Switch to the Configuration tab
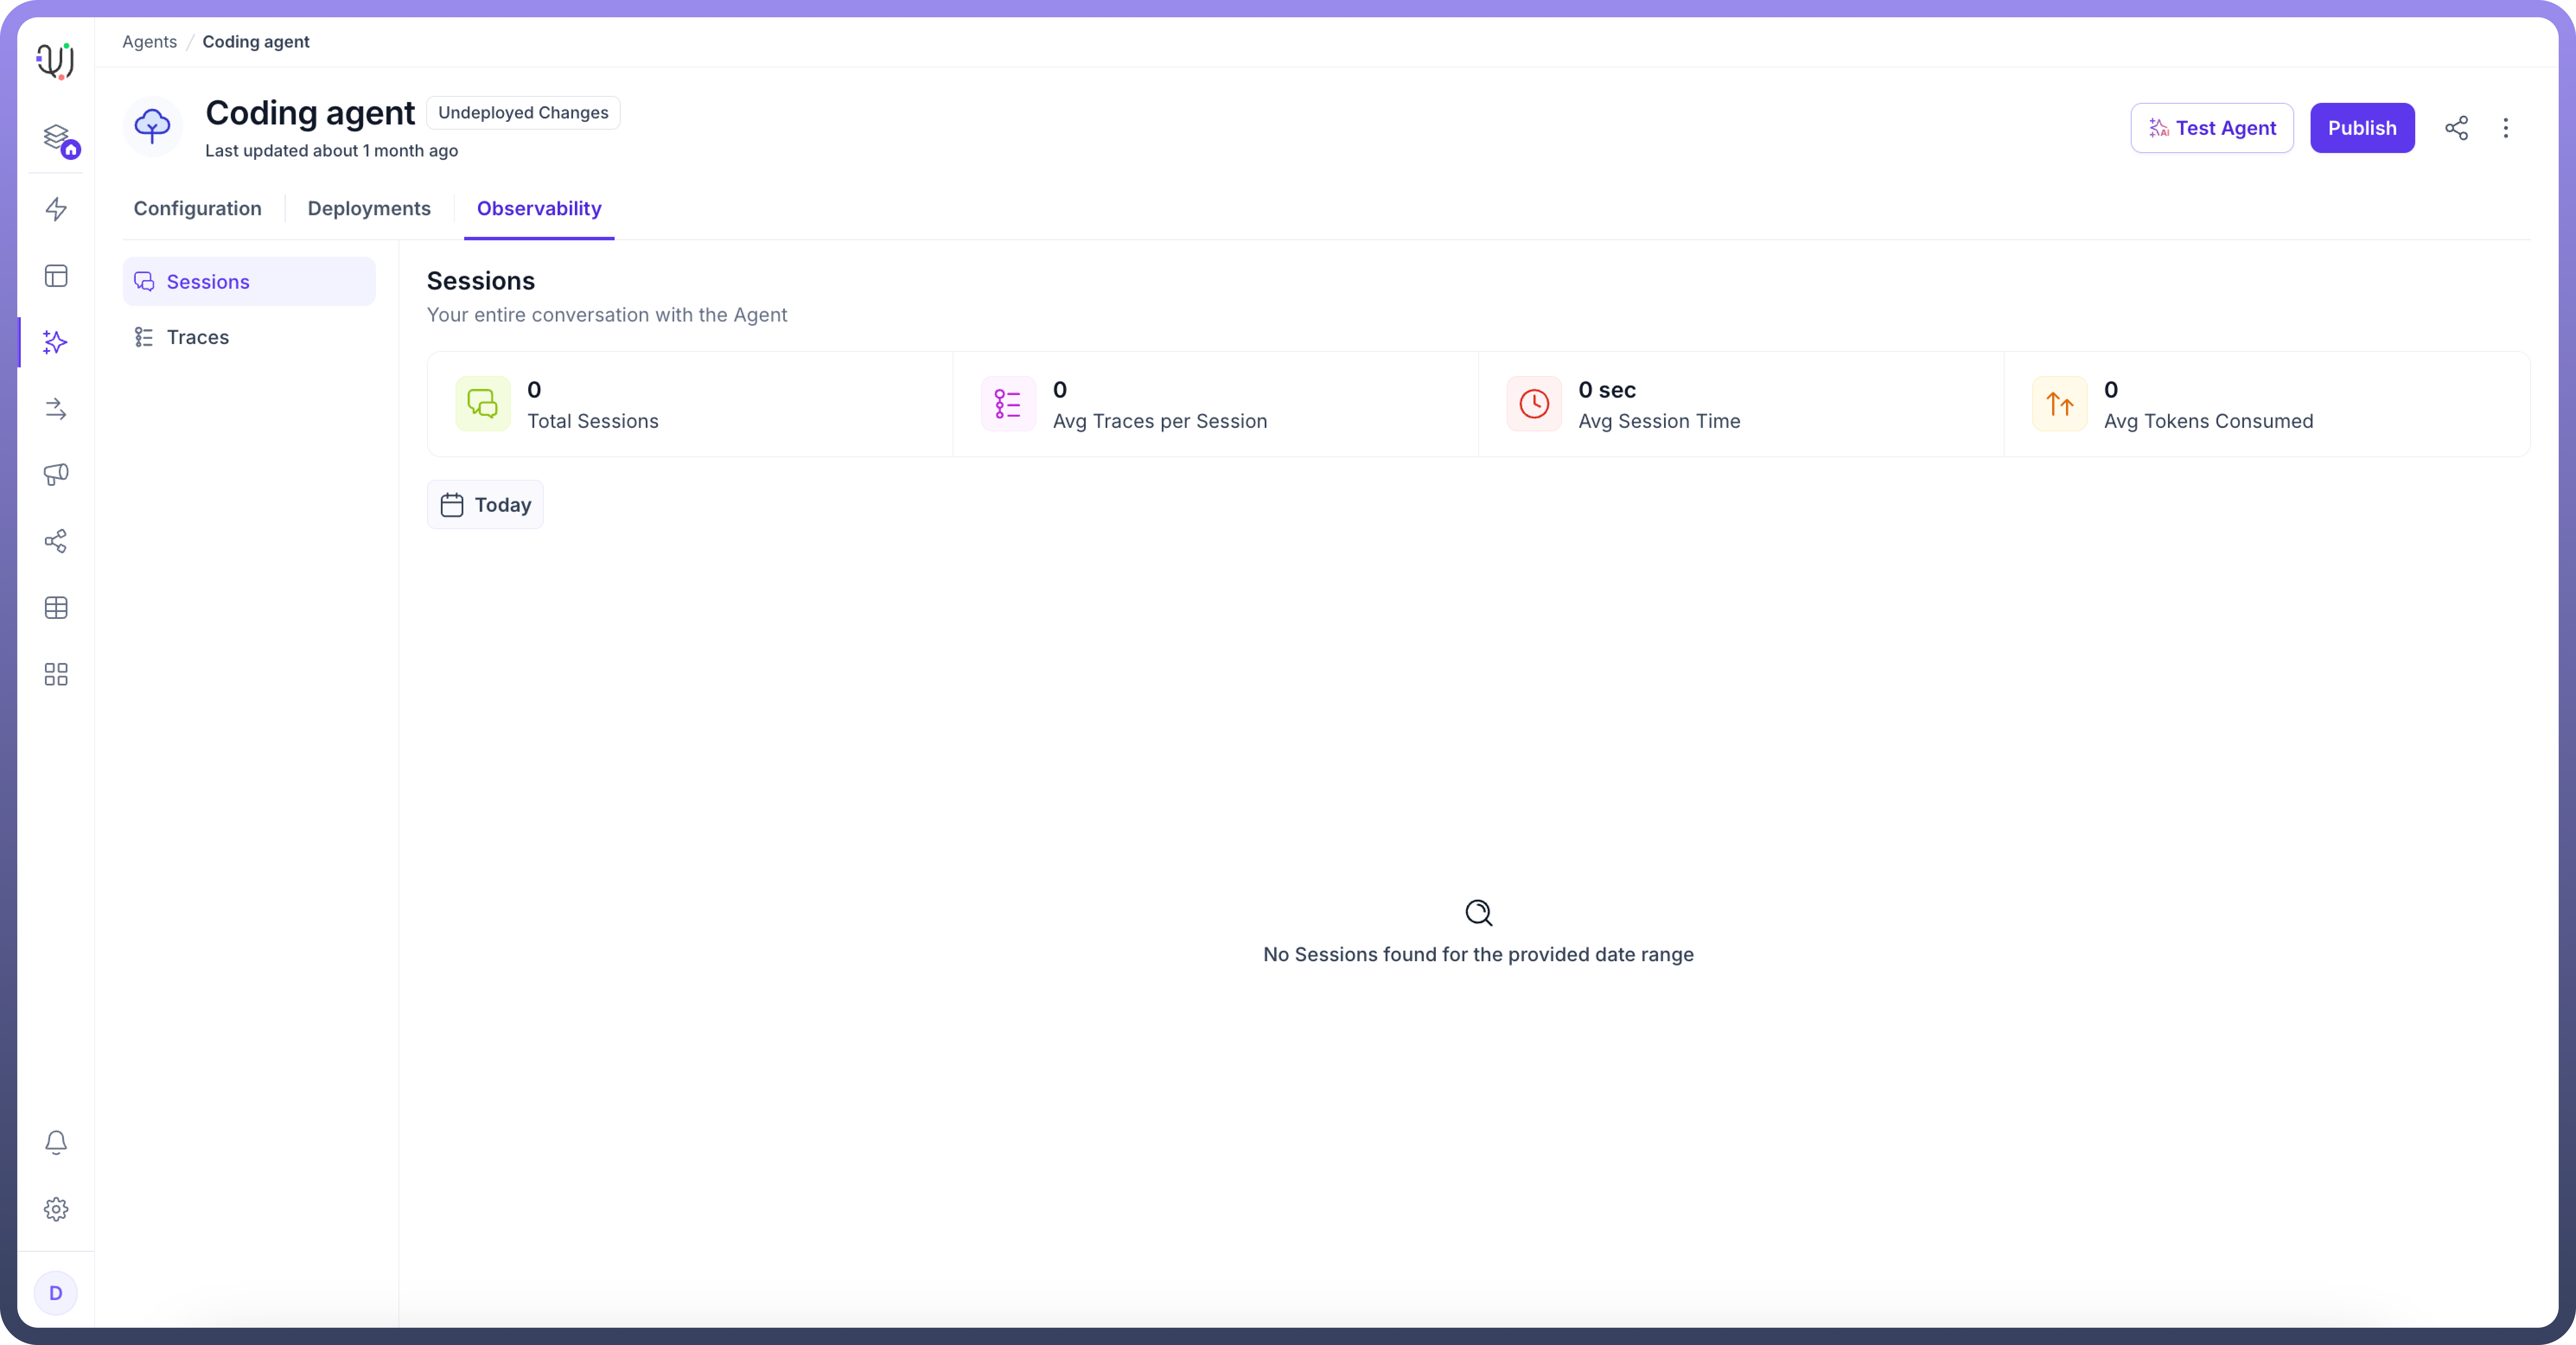The height and width of the screenshot is (1345, 2576). (x=198, y=208)
